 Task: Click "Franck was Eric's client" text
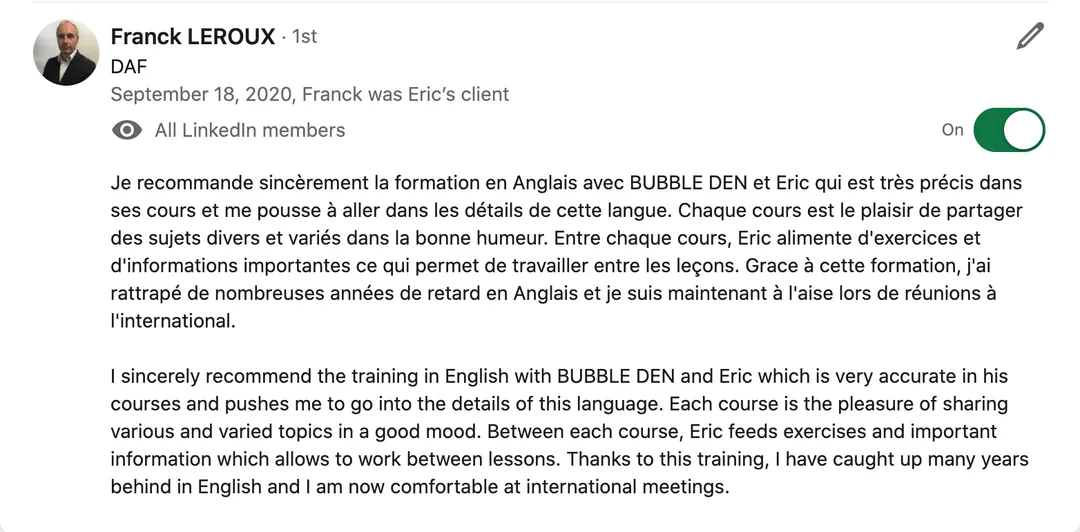(x=406, y=94)
